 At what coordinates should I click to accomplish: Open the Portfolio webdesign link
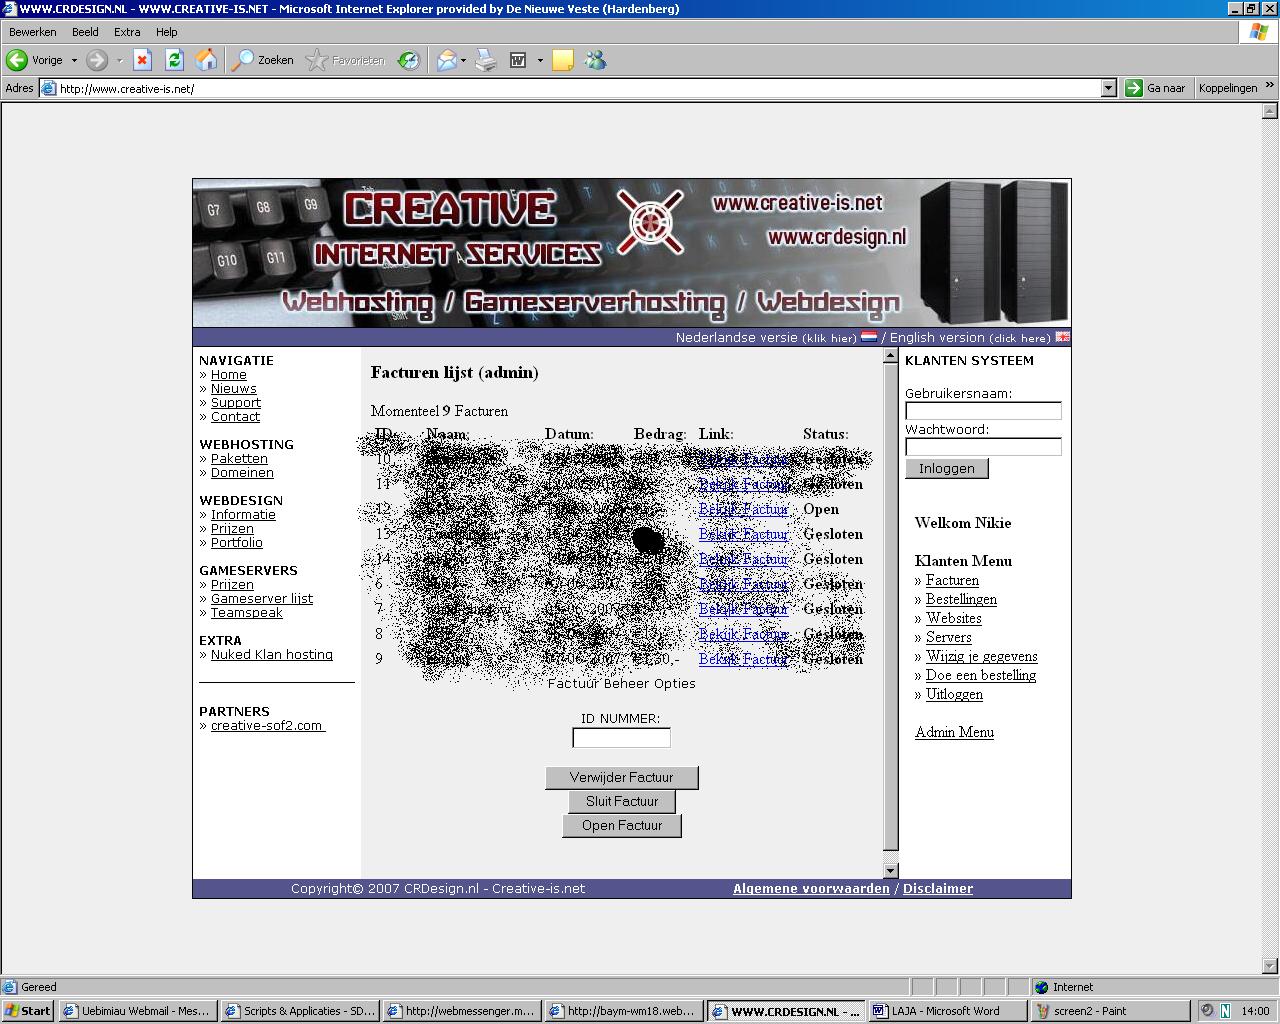237,543
